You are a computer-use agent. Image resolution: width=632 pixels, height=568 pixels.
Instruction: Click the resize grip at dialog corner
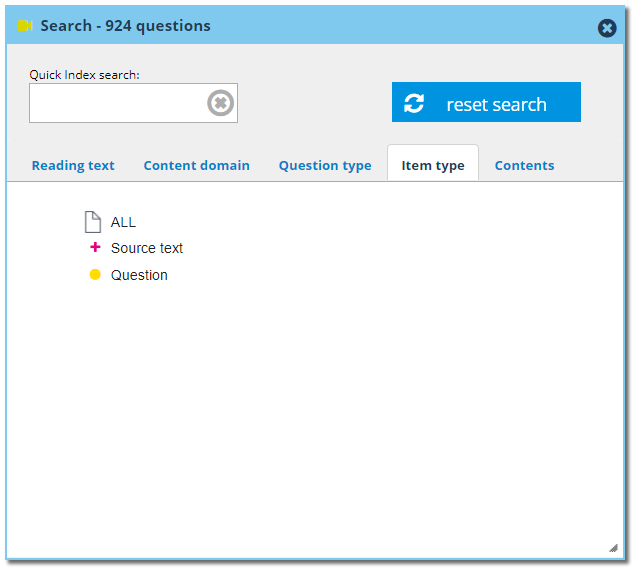(613, 547)
